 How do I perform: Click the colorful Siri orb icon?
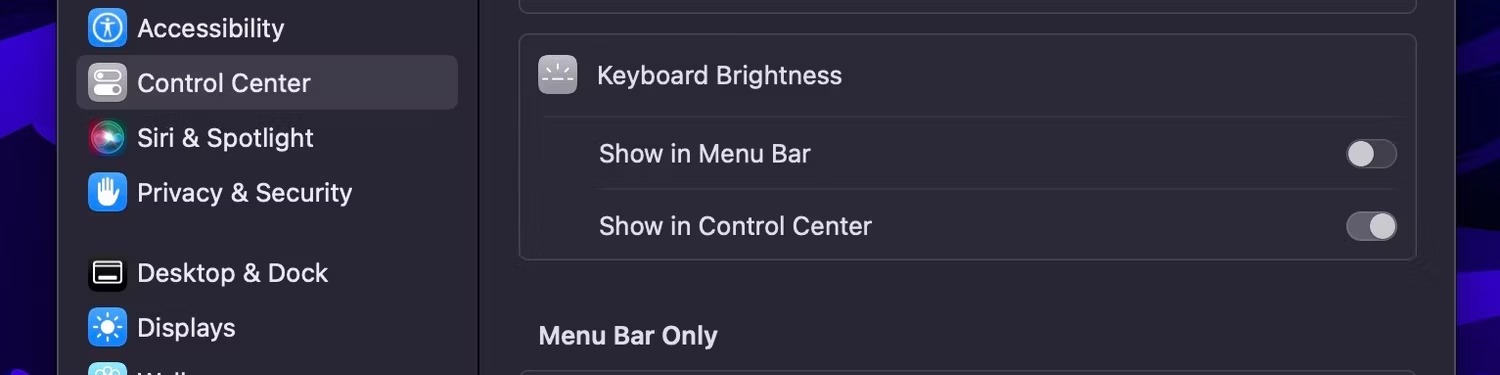pos(107,138)
